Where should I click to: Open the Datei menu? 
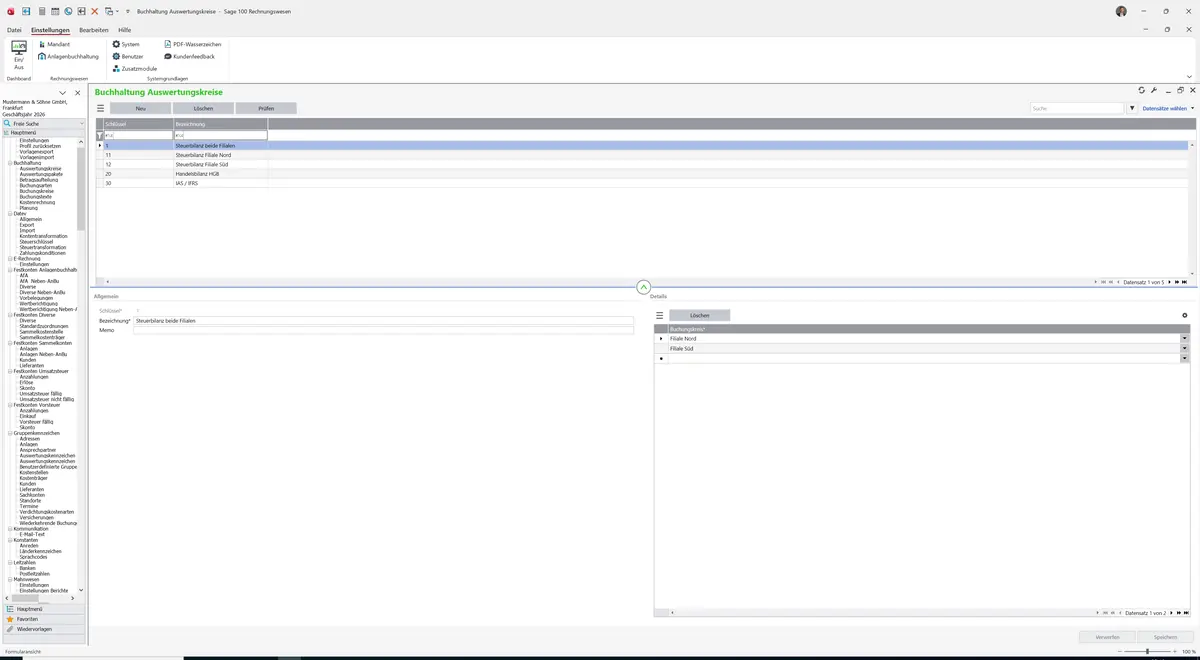click(x=14, y=30)
